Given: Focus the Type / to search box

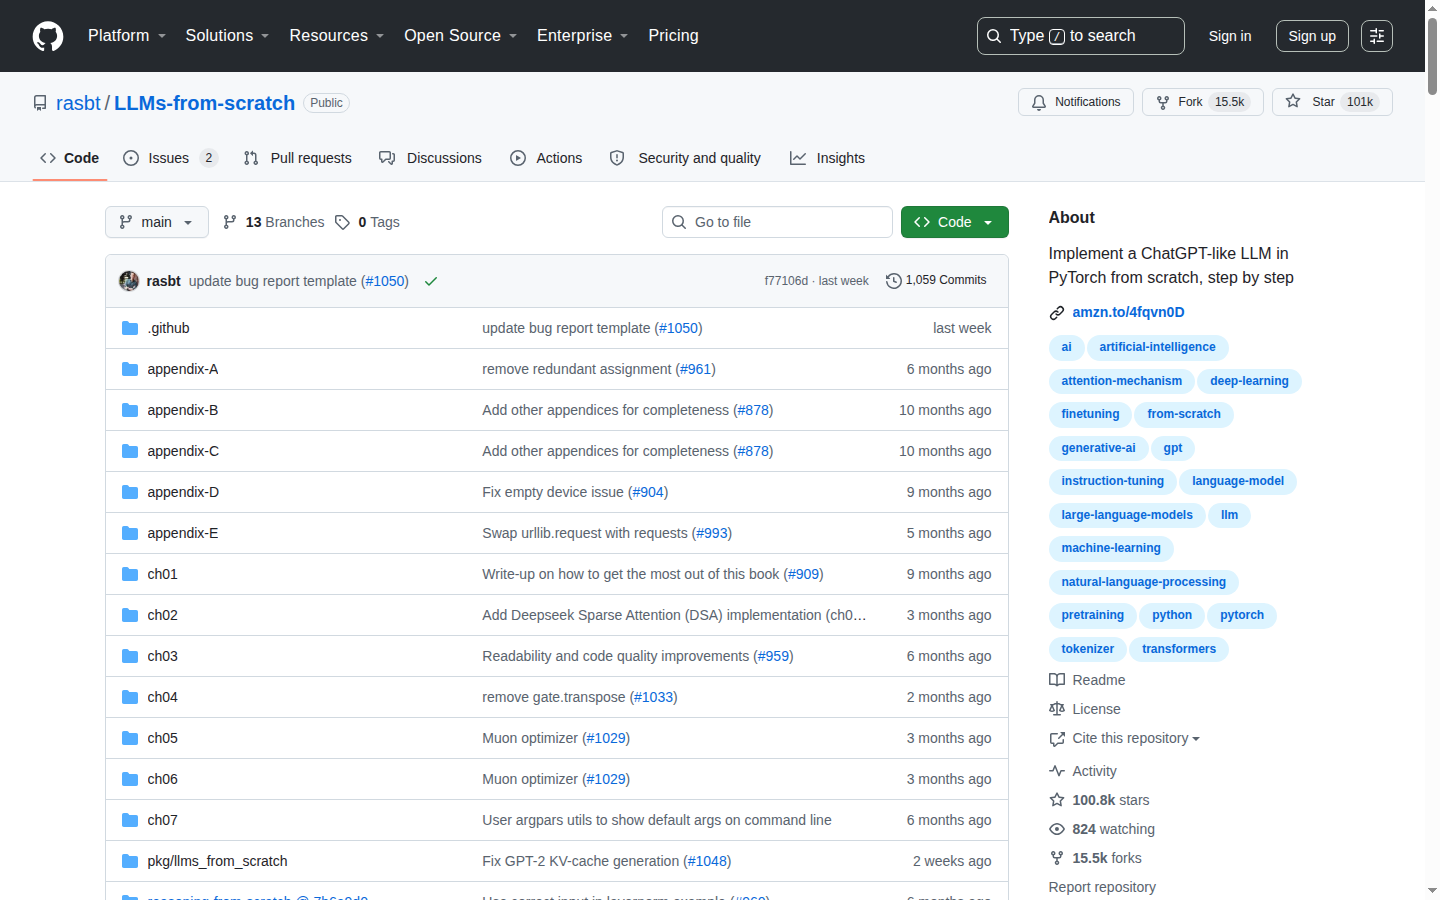Looking at the screenshot, I should [x=1081, y=36].
